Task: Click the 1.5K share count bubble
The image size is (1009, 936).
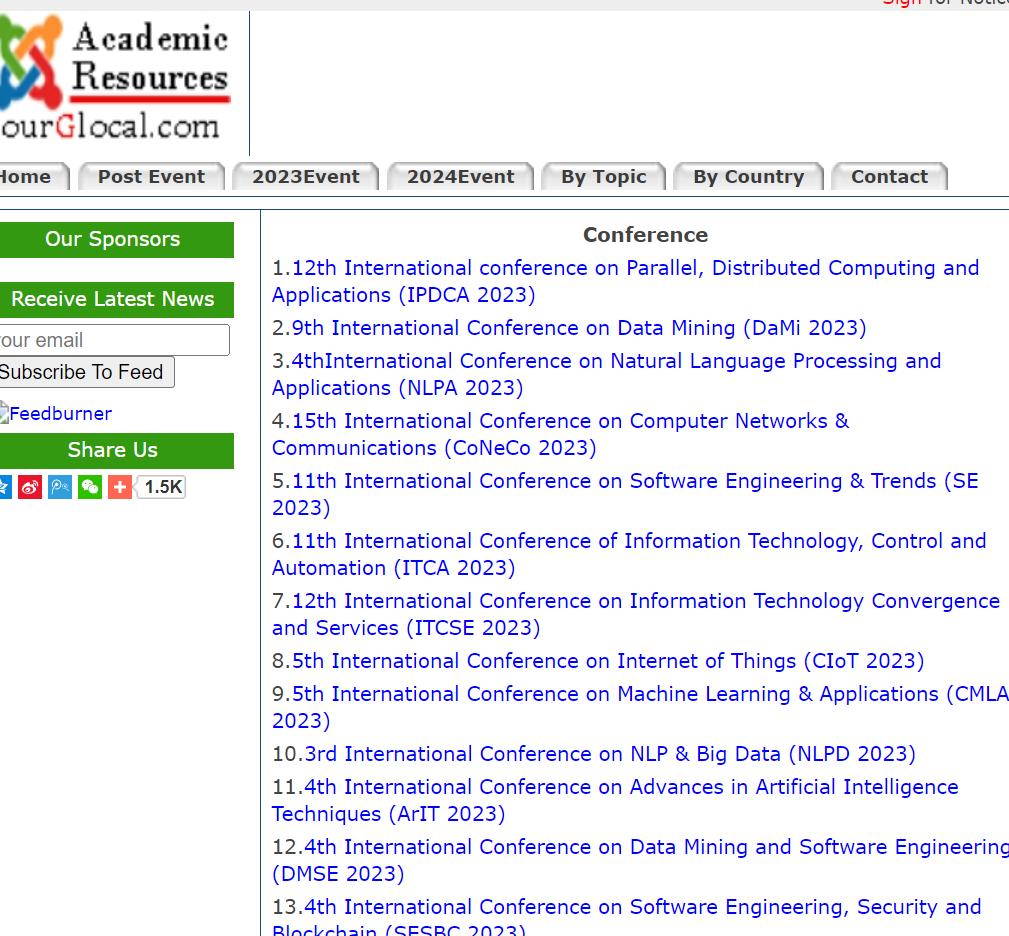Action: 162,487
